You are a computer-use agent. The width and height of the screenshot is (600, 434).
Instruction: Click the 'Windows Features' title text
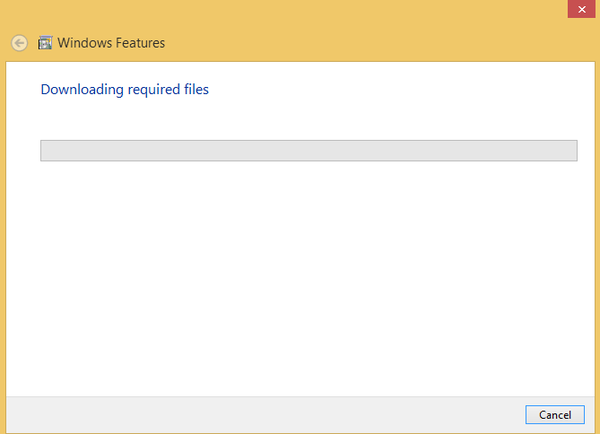[111, 43]
